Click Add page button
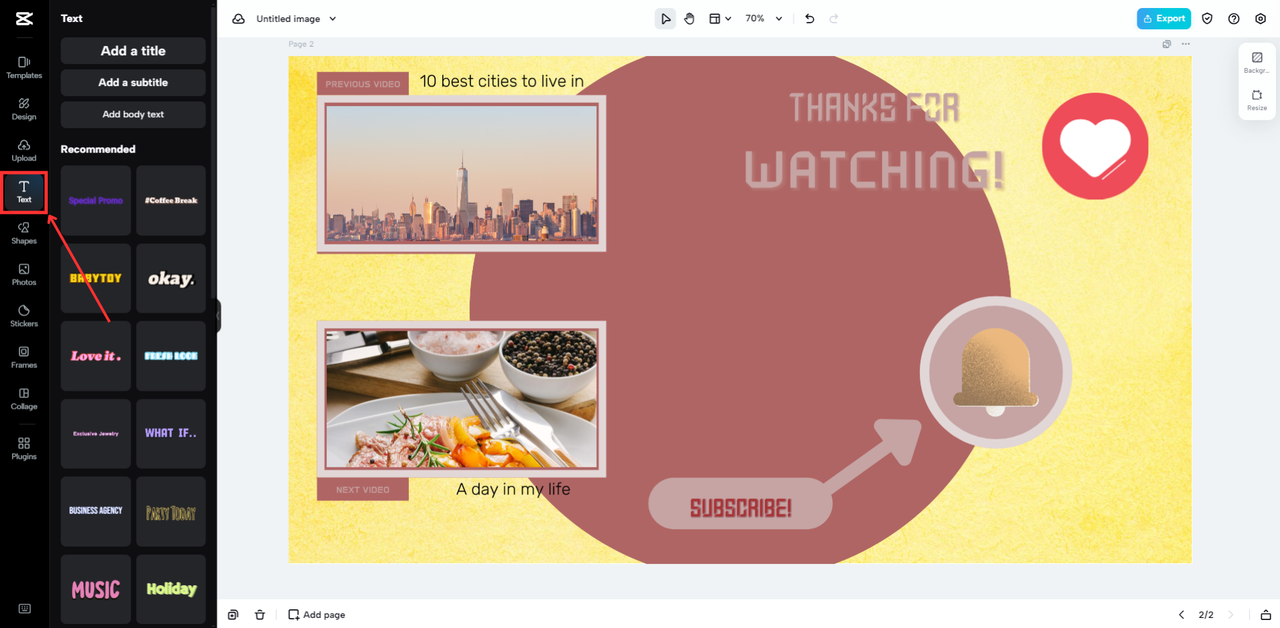Viewport: 1280px width, 628px height. coord(317,615)
